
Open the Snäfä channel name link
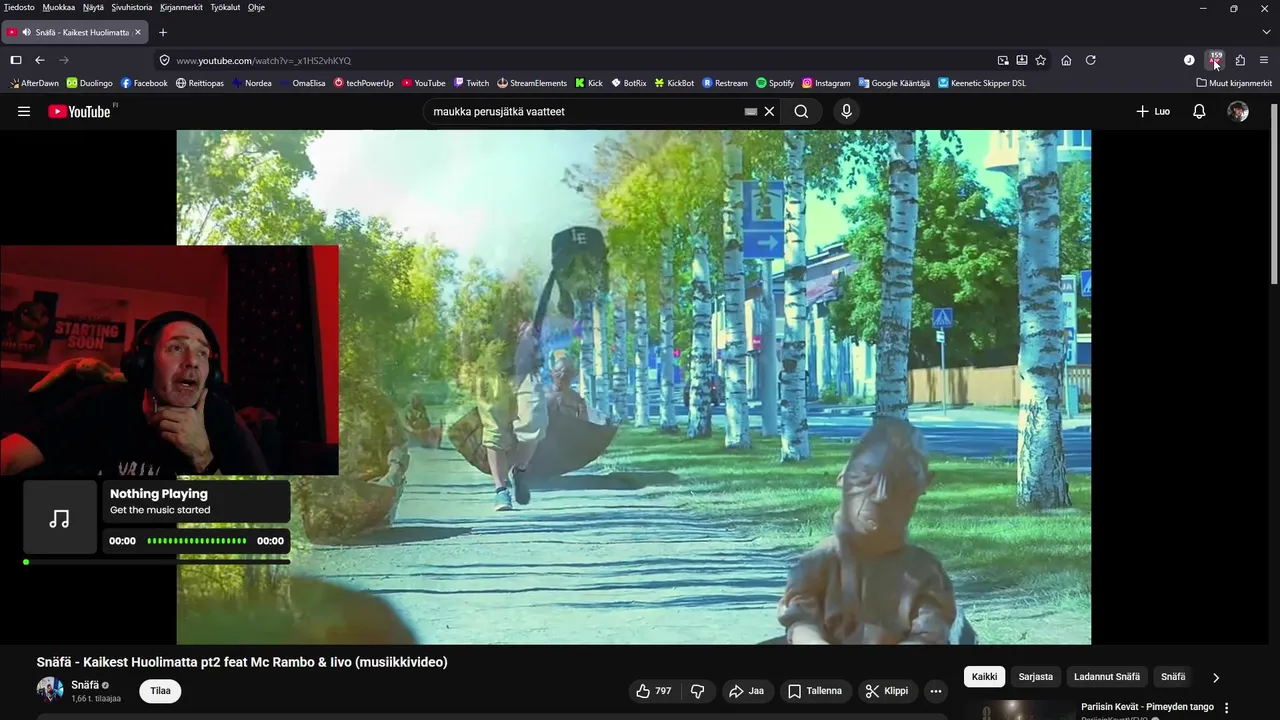tap(85, 685)
